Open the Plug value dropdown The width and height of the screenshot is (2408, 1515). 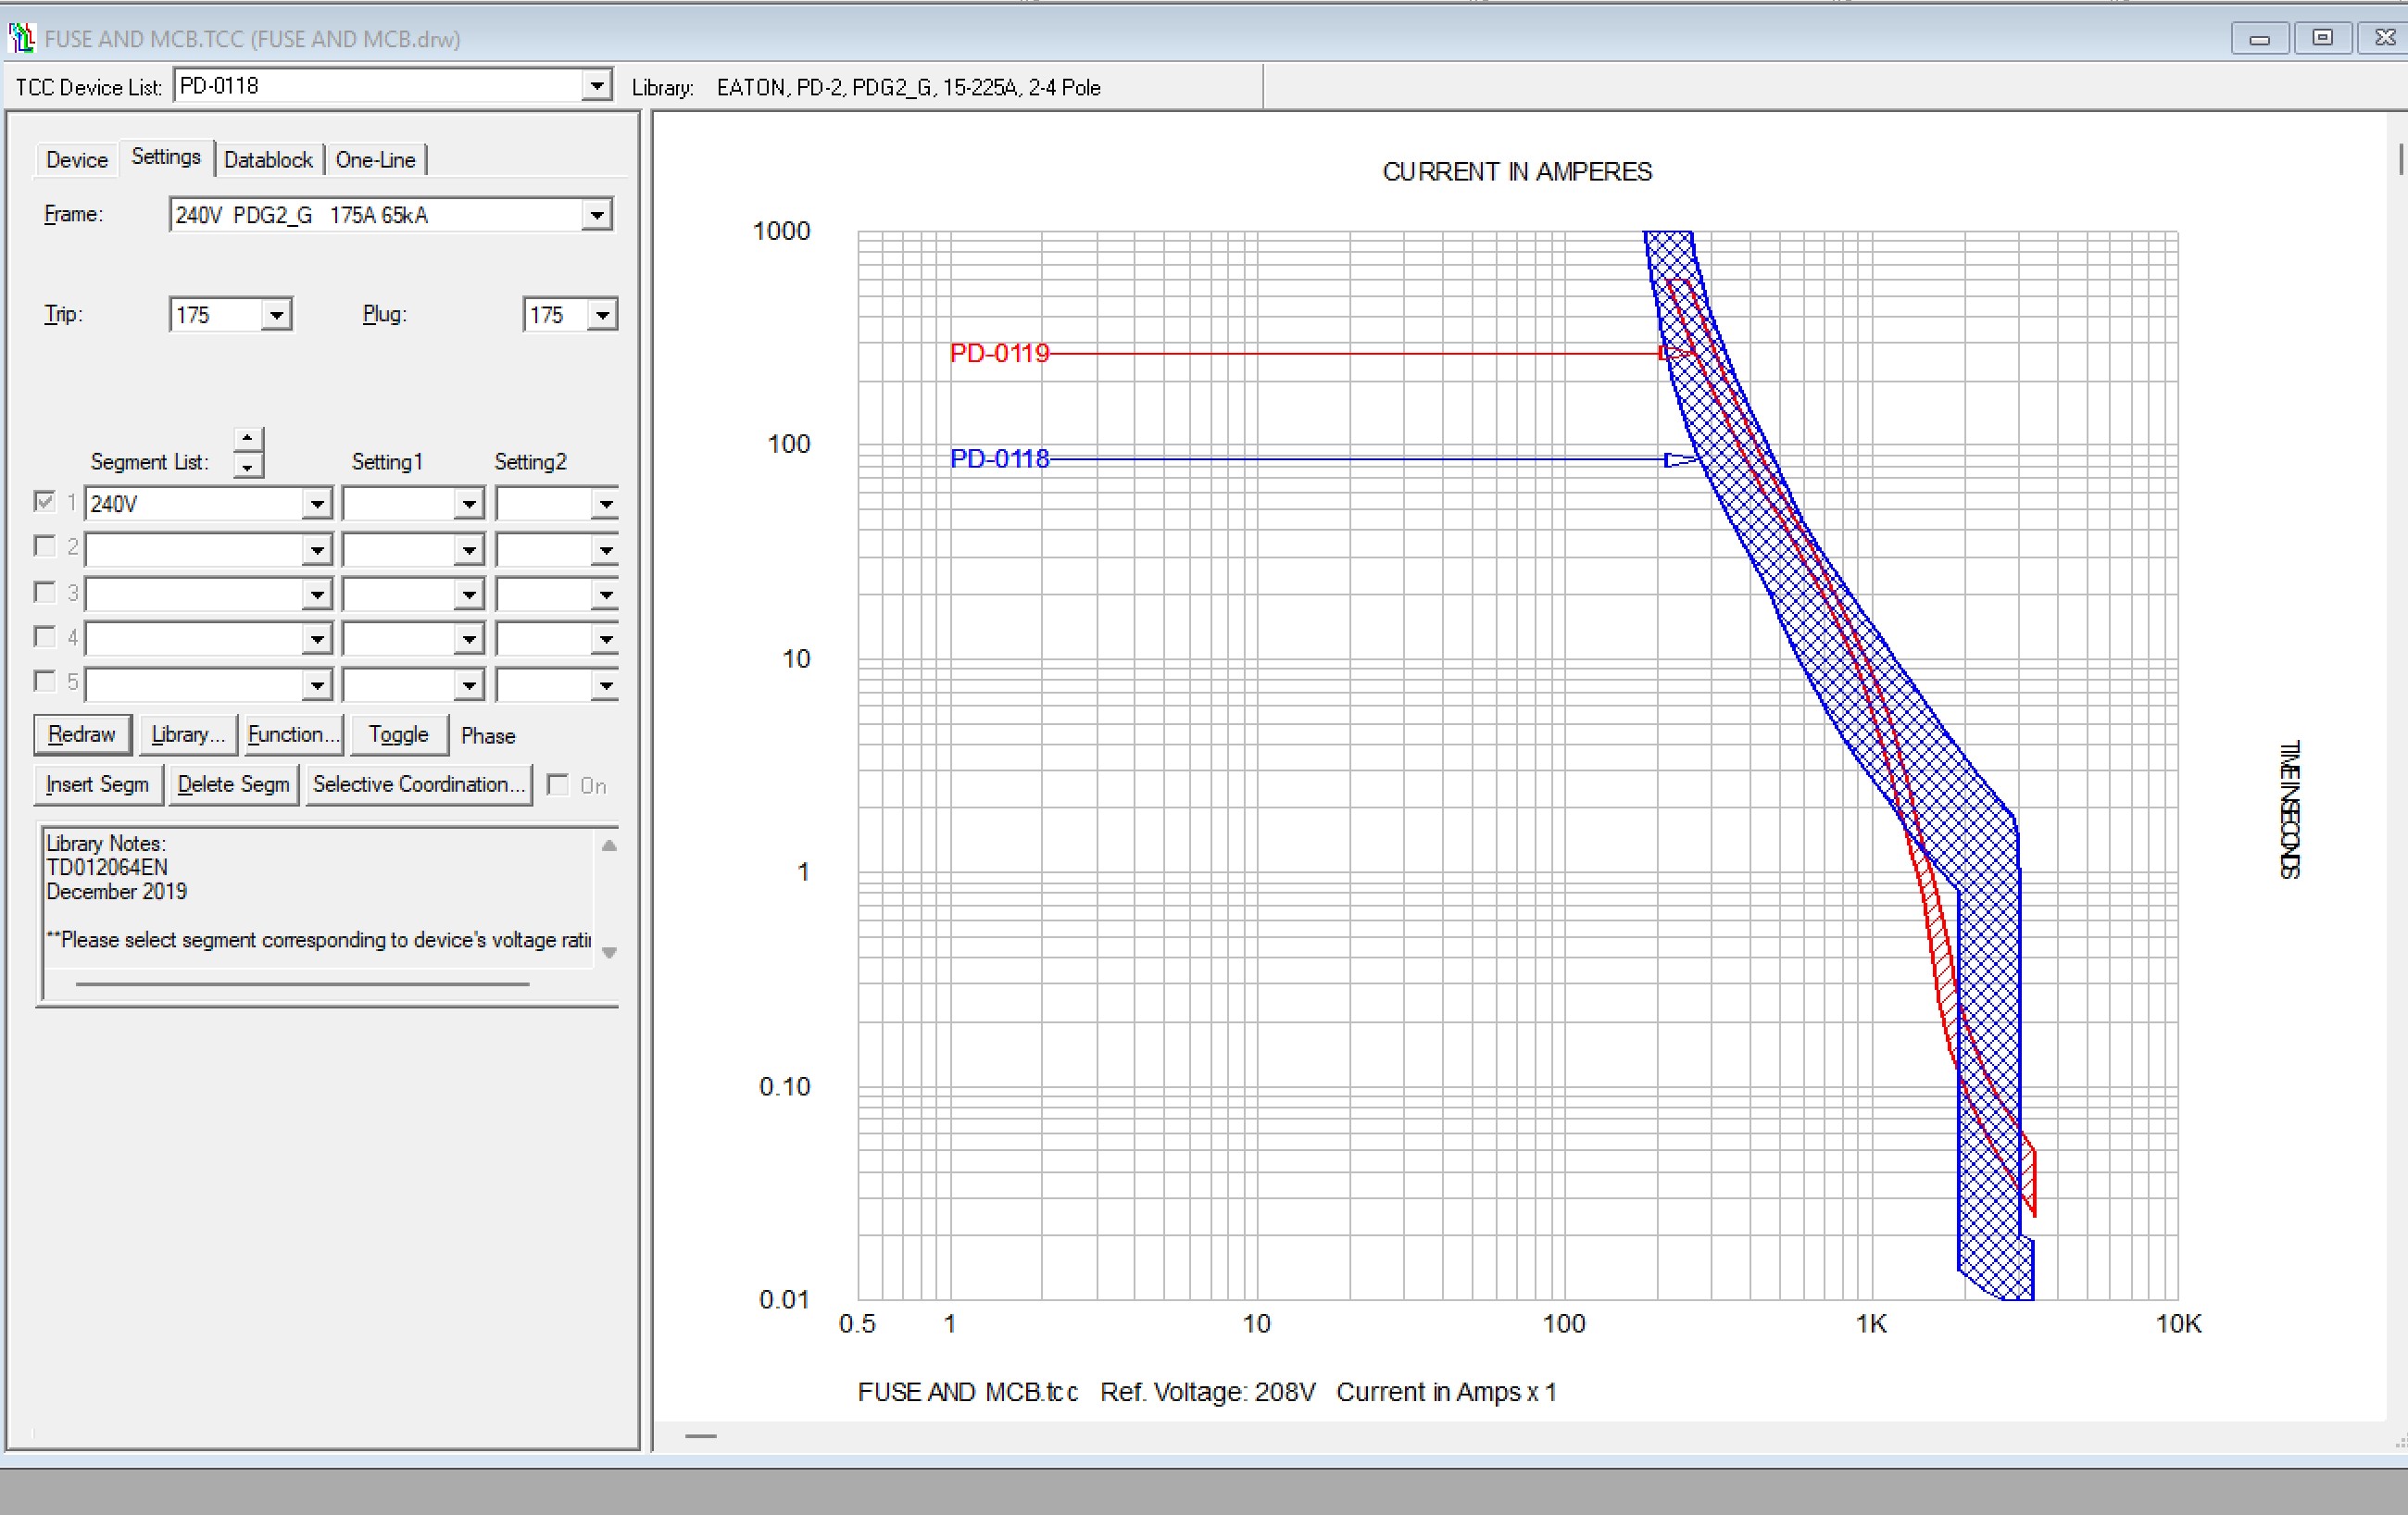pos(601,315)
